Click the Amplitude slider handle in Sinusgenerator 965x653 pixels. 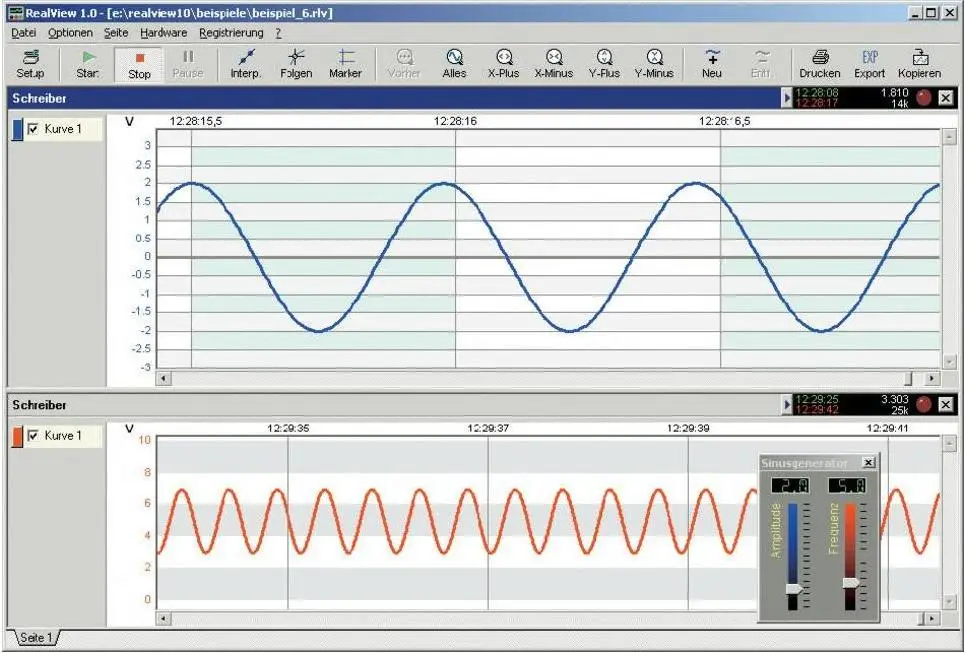point(794,589)
